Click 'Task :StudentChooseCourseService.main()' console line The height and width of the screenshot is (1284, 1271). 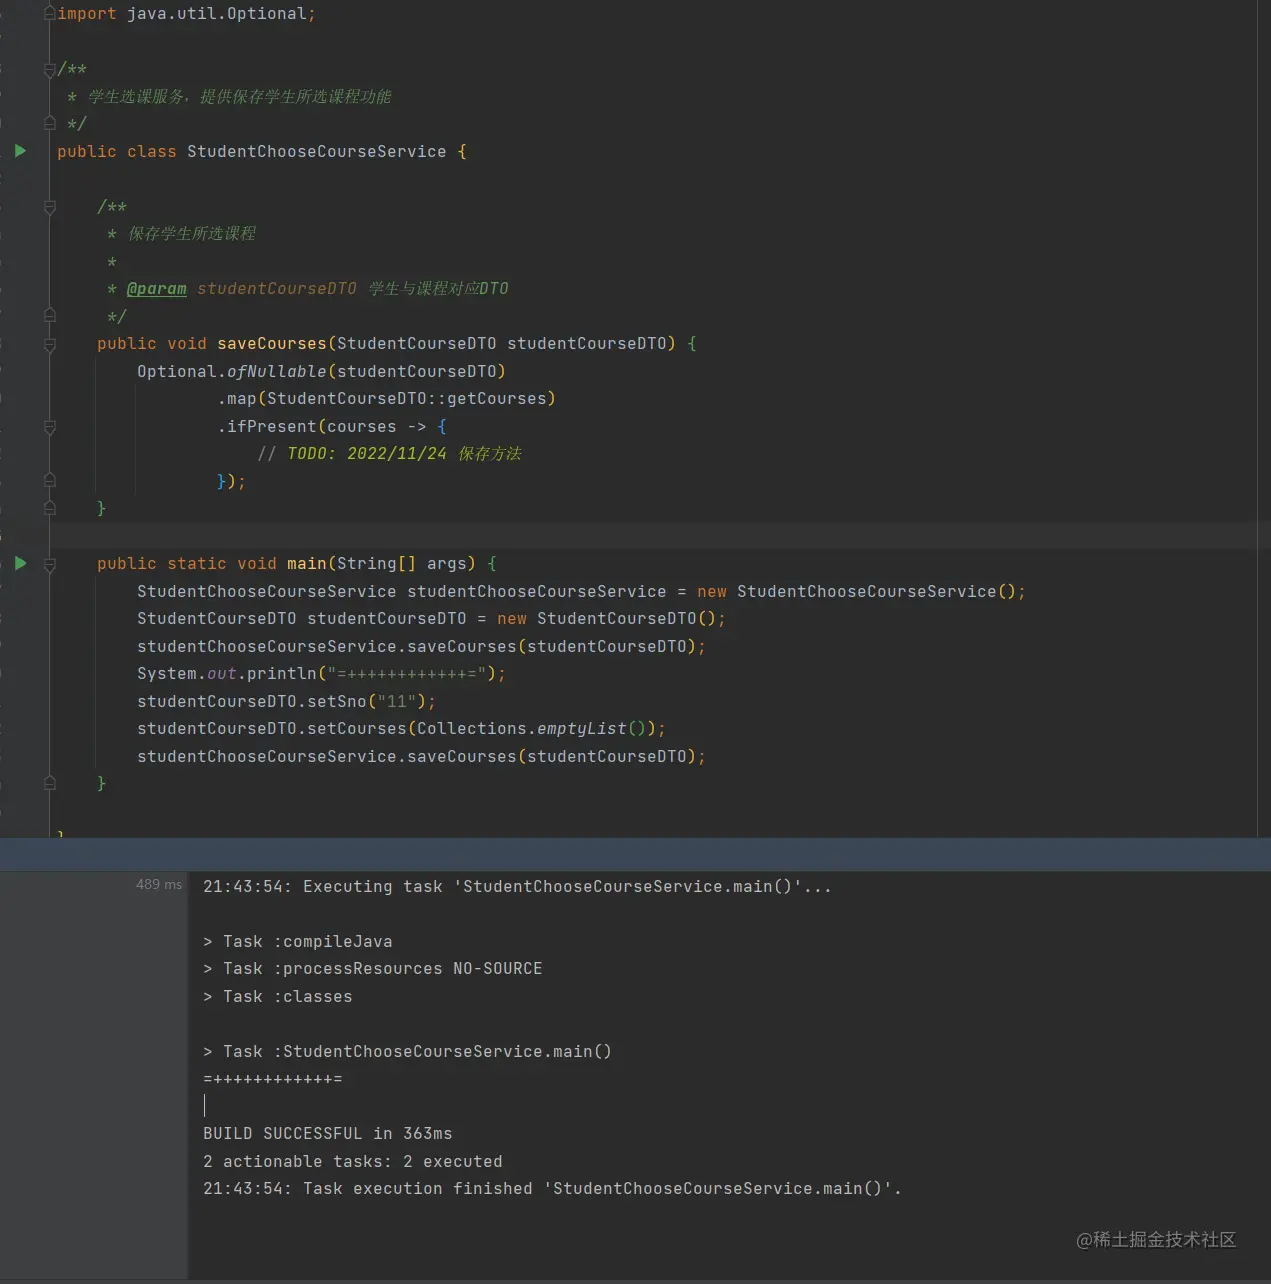coord(407,1052)
